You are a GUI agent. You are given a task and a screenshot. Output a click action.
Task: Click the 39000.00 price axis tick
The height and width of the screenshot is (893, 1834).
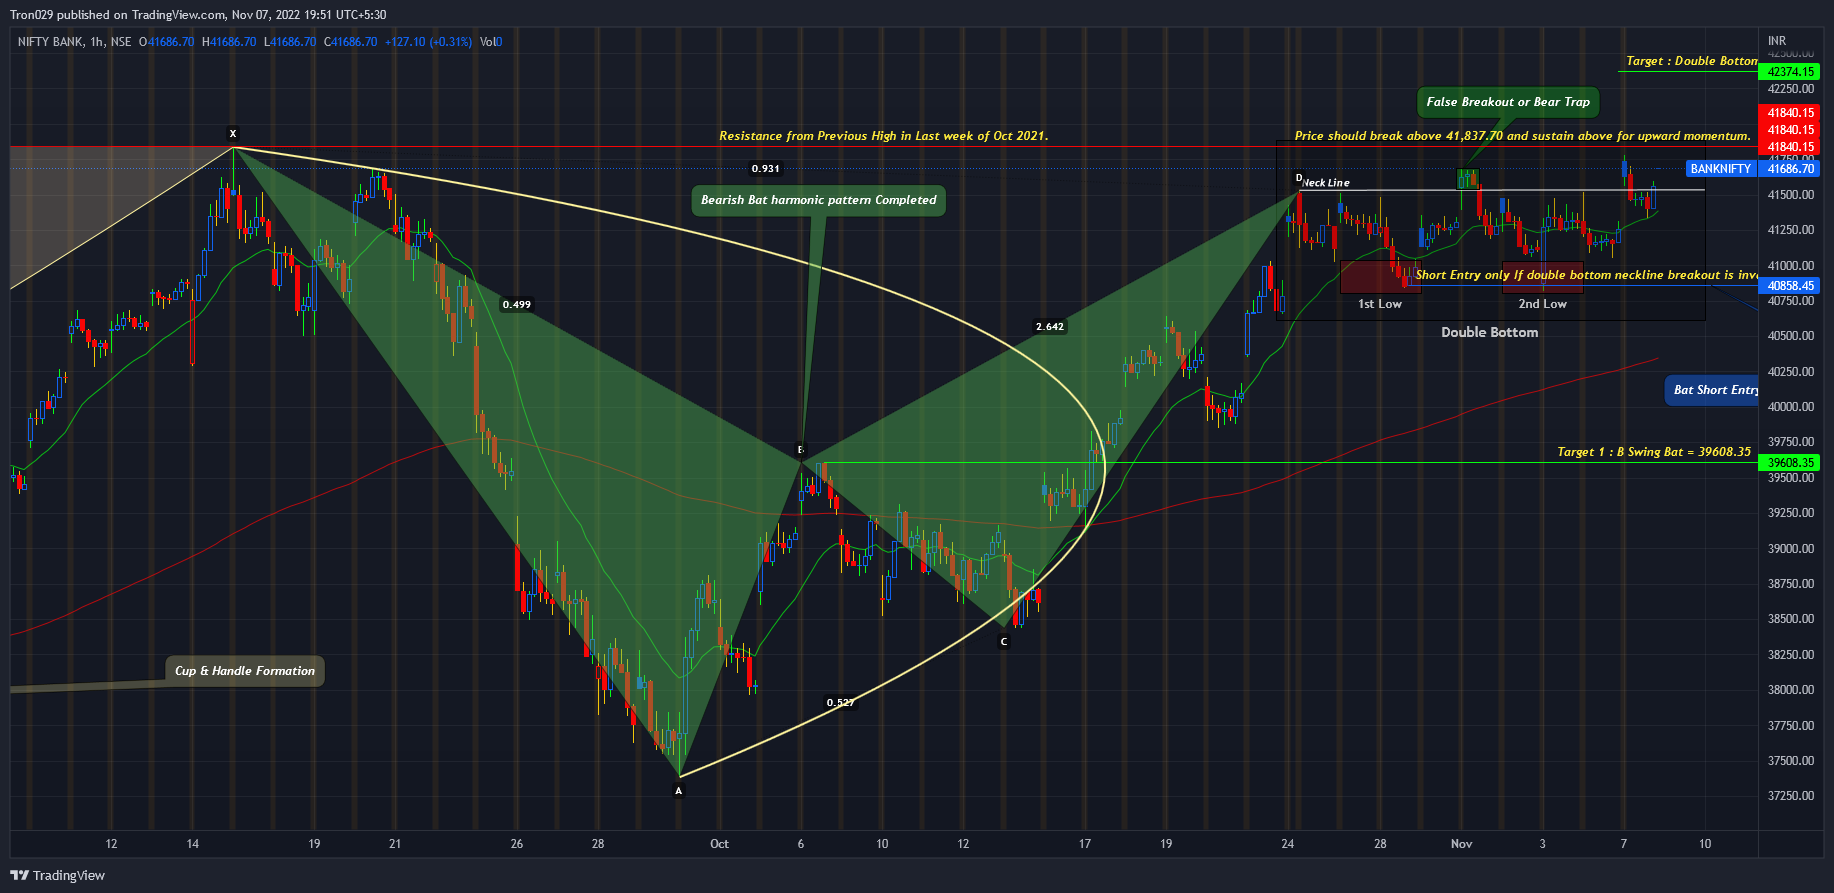pos(1791,549)
